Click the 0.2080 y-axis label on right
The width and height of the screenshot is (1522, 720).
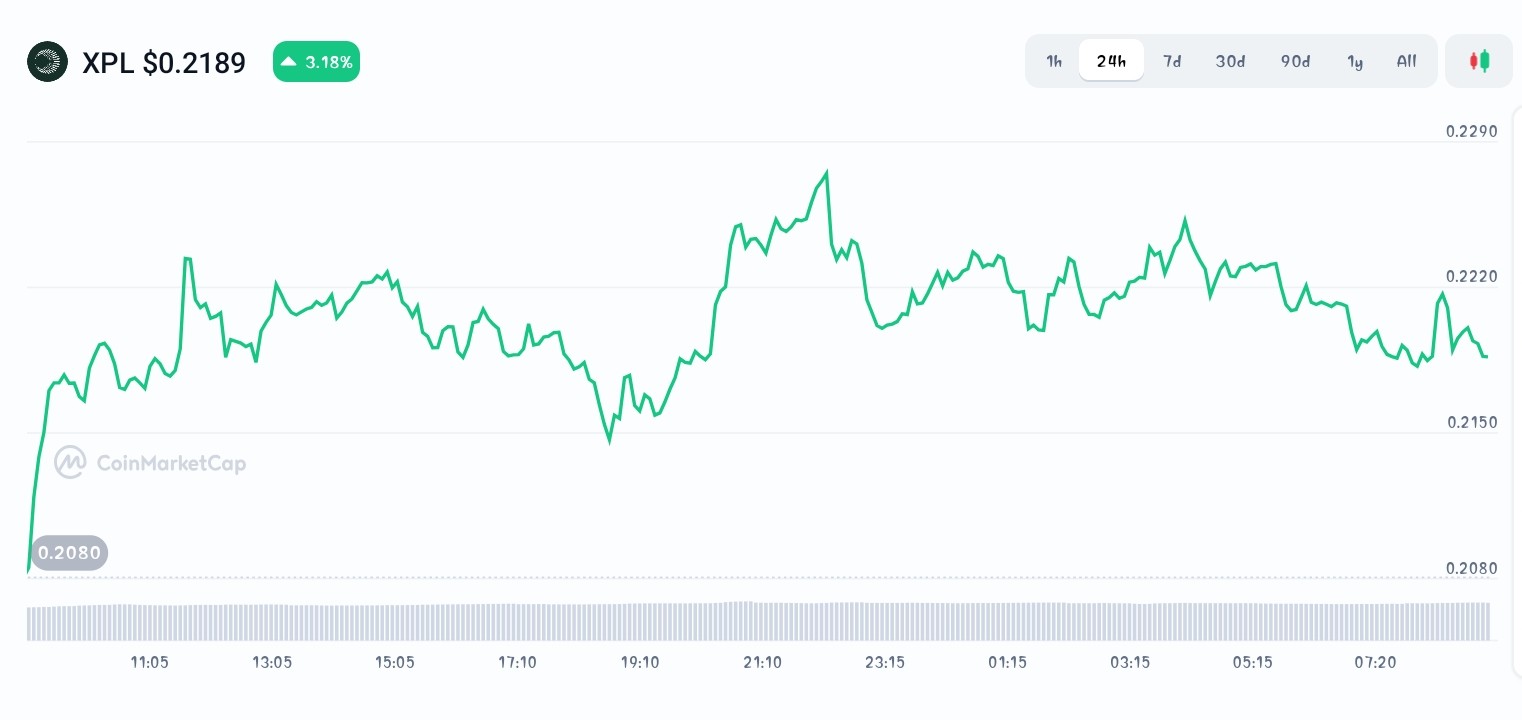(1472, 568)
